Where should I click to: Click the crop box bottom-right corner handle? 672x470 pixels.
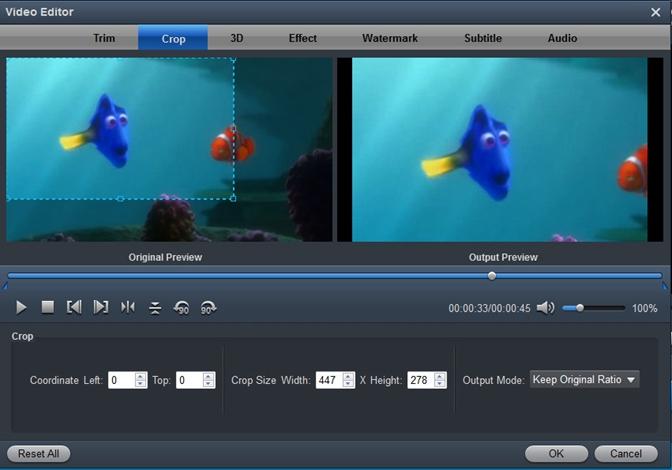click(234, 198)
